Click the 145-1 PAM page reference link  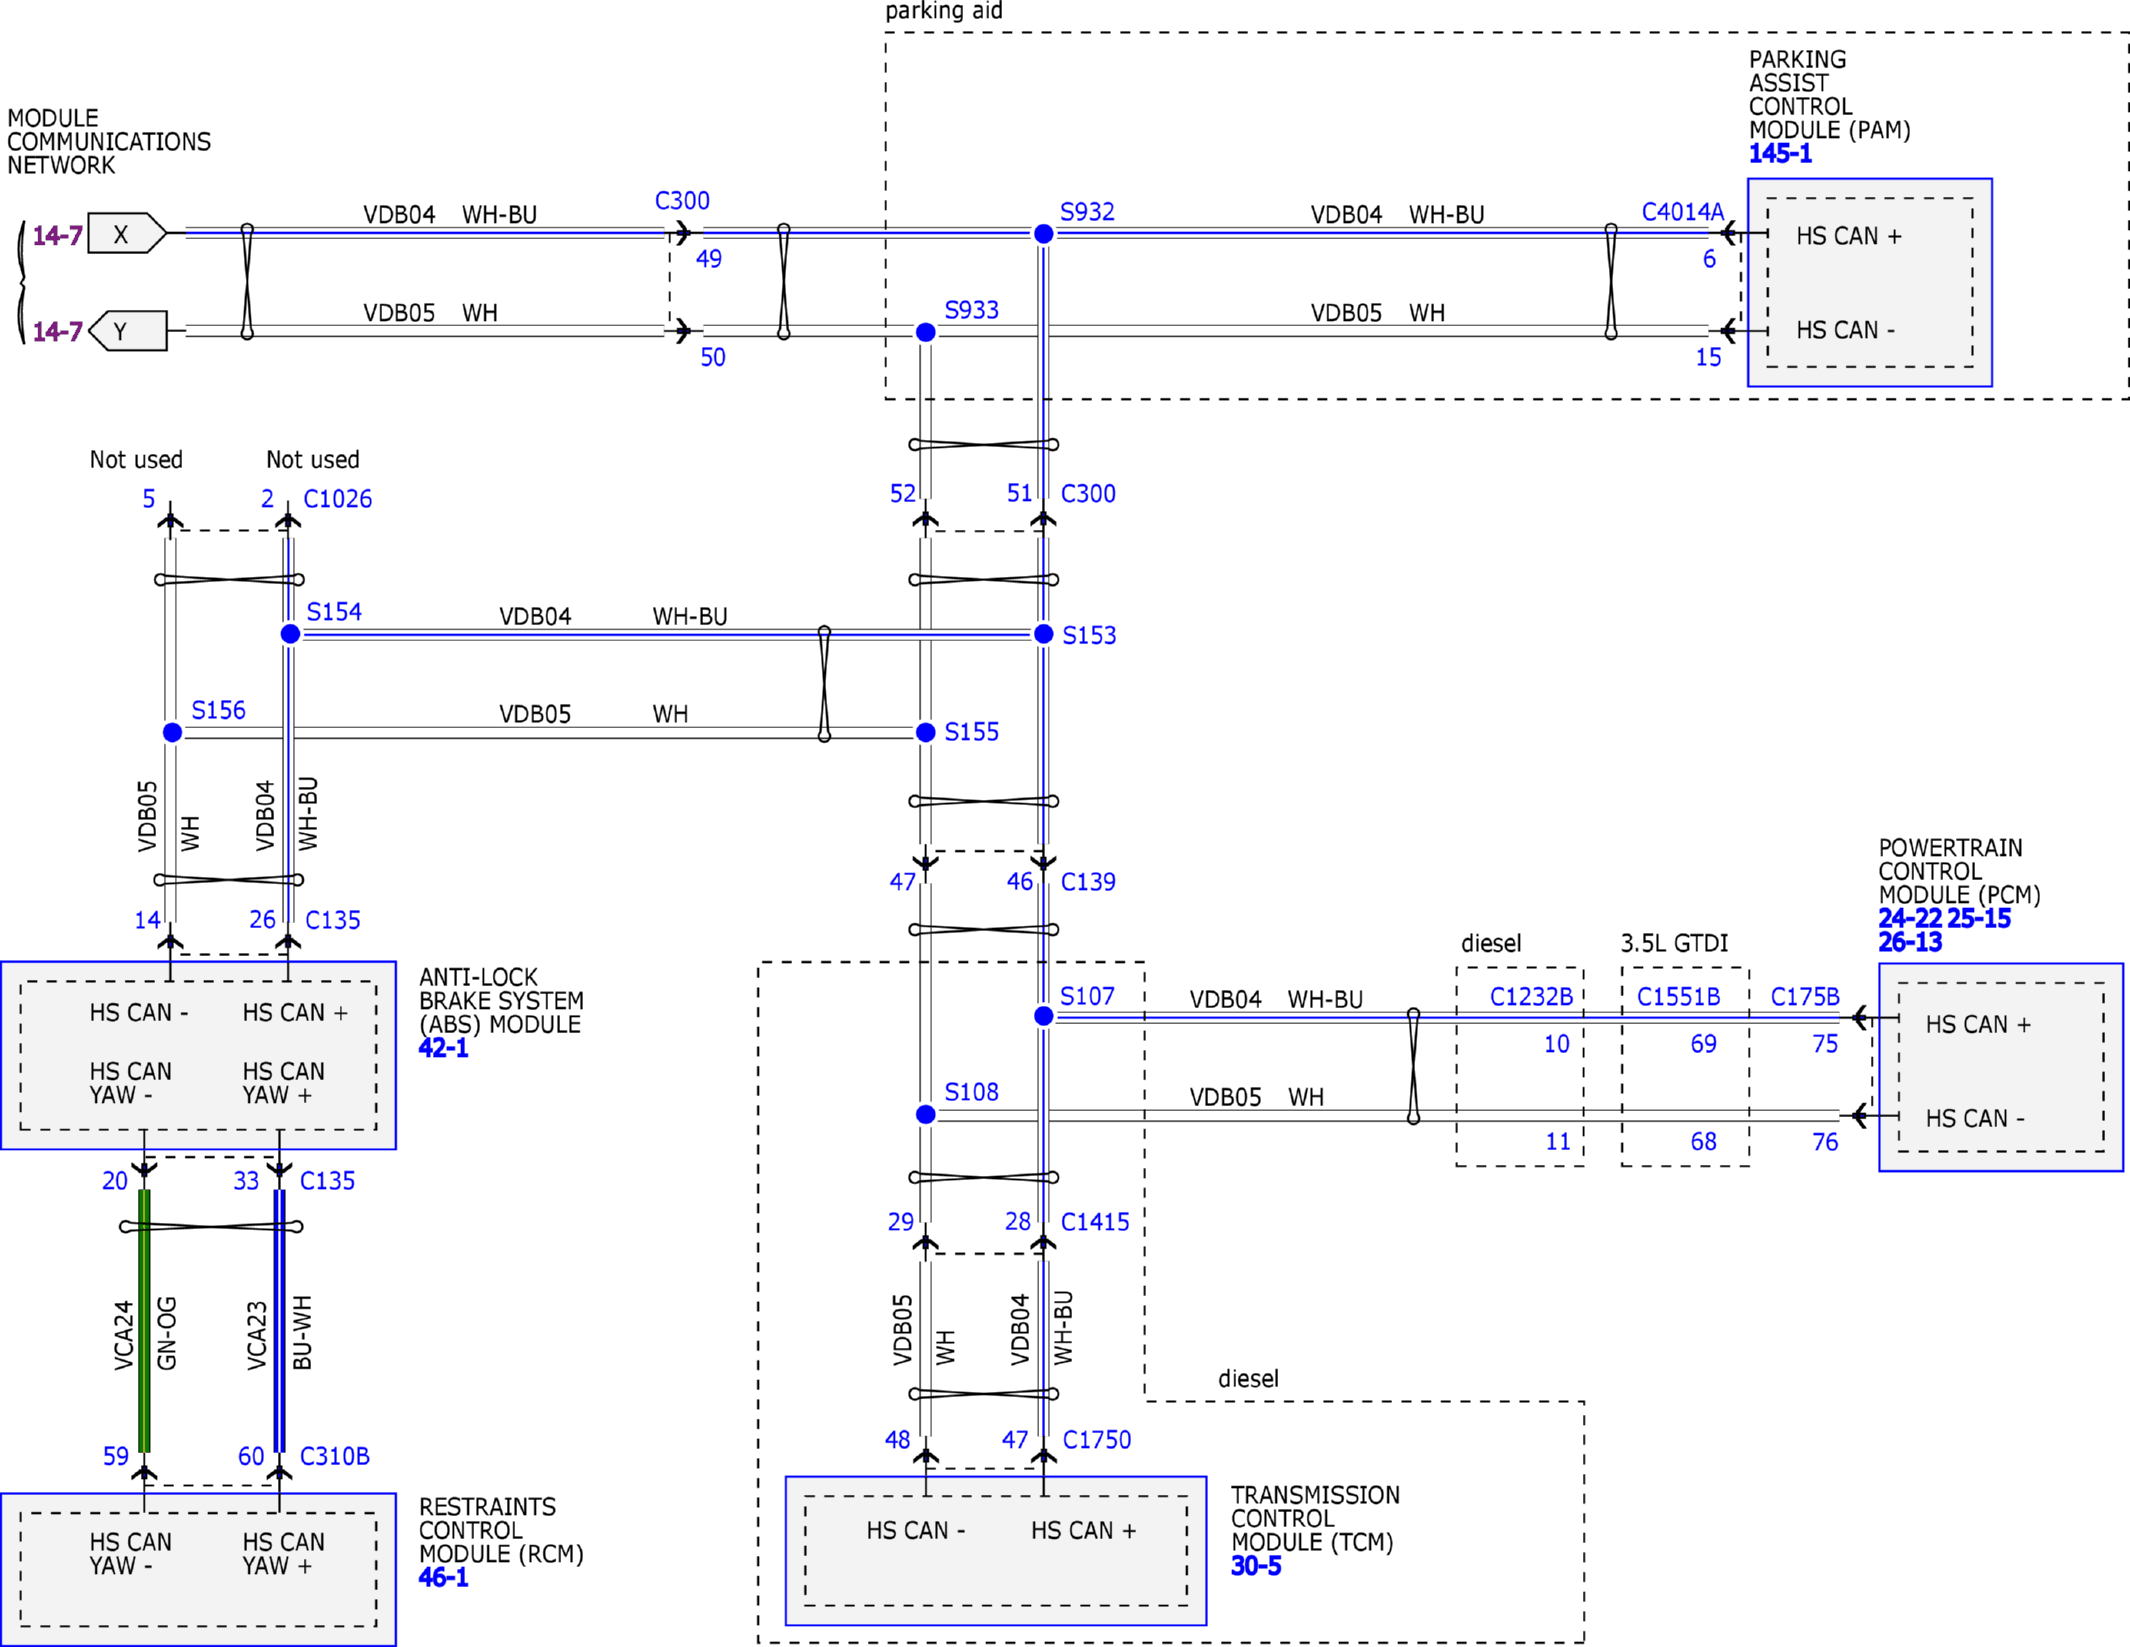pyautogui.click(x=1780, y=154)
